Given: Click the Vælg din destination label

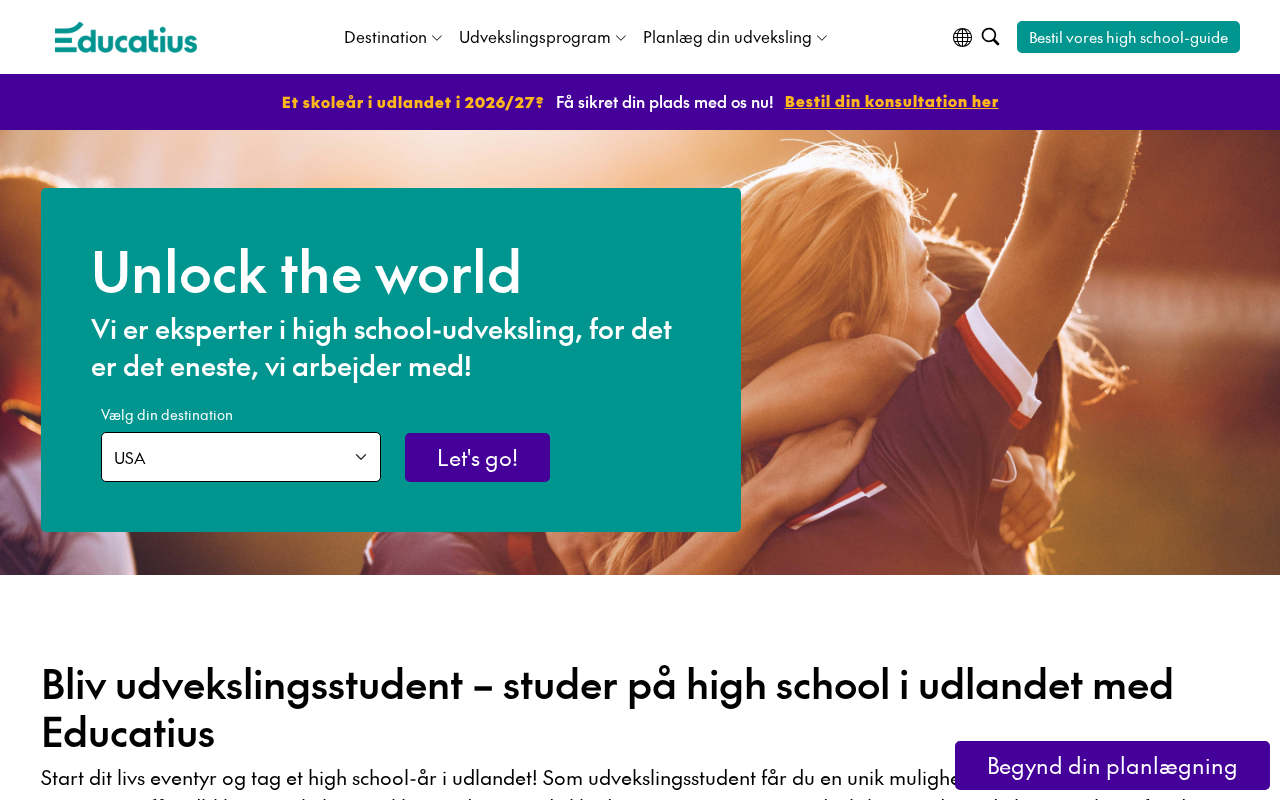Looking at the screenshot, I should click(167, 415).
